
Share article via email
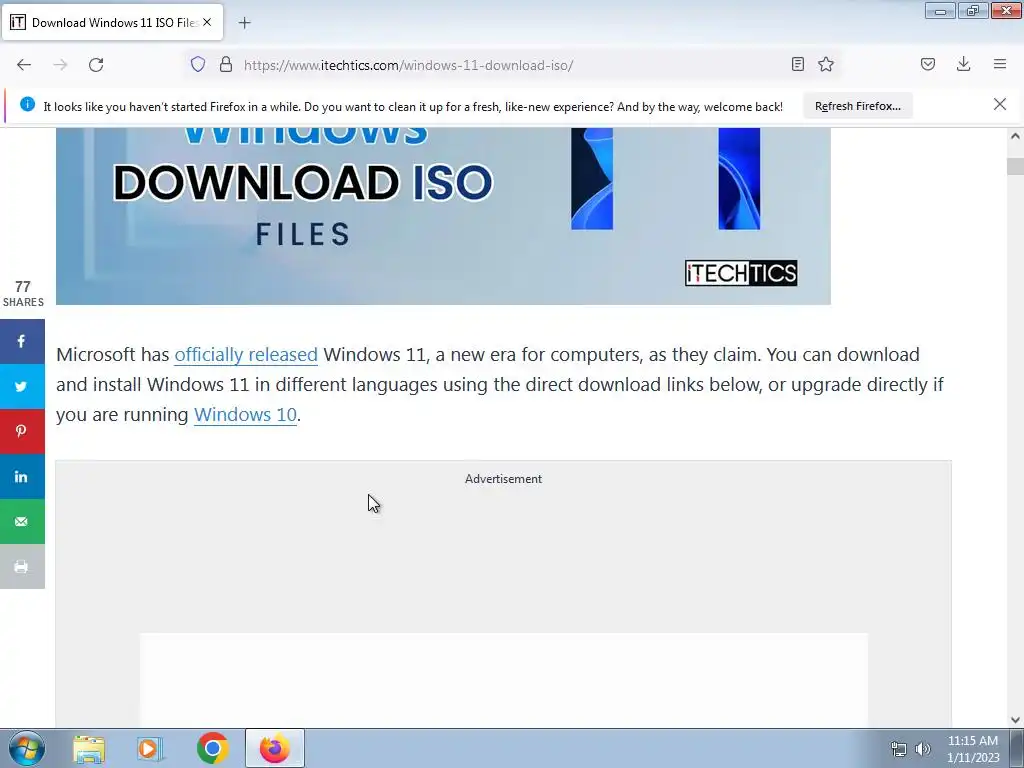22,522
